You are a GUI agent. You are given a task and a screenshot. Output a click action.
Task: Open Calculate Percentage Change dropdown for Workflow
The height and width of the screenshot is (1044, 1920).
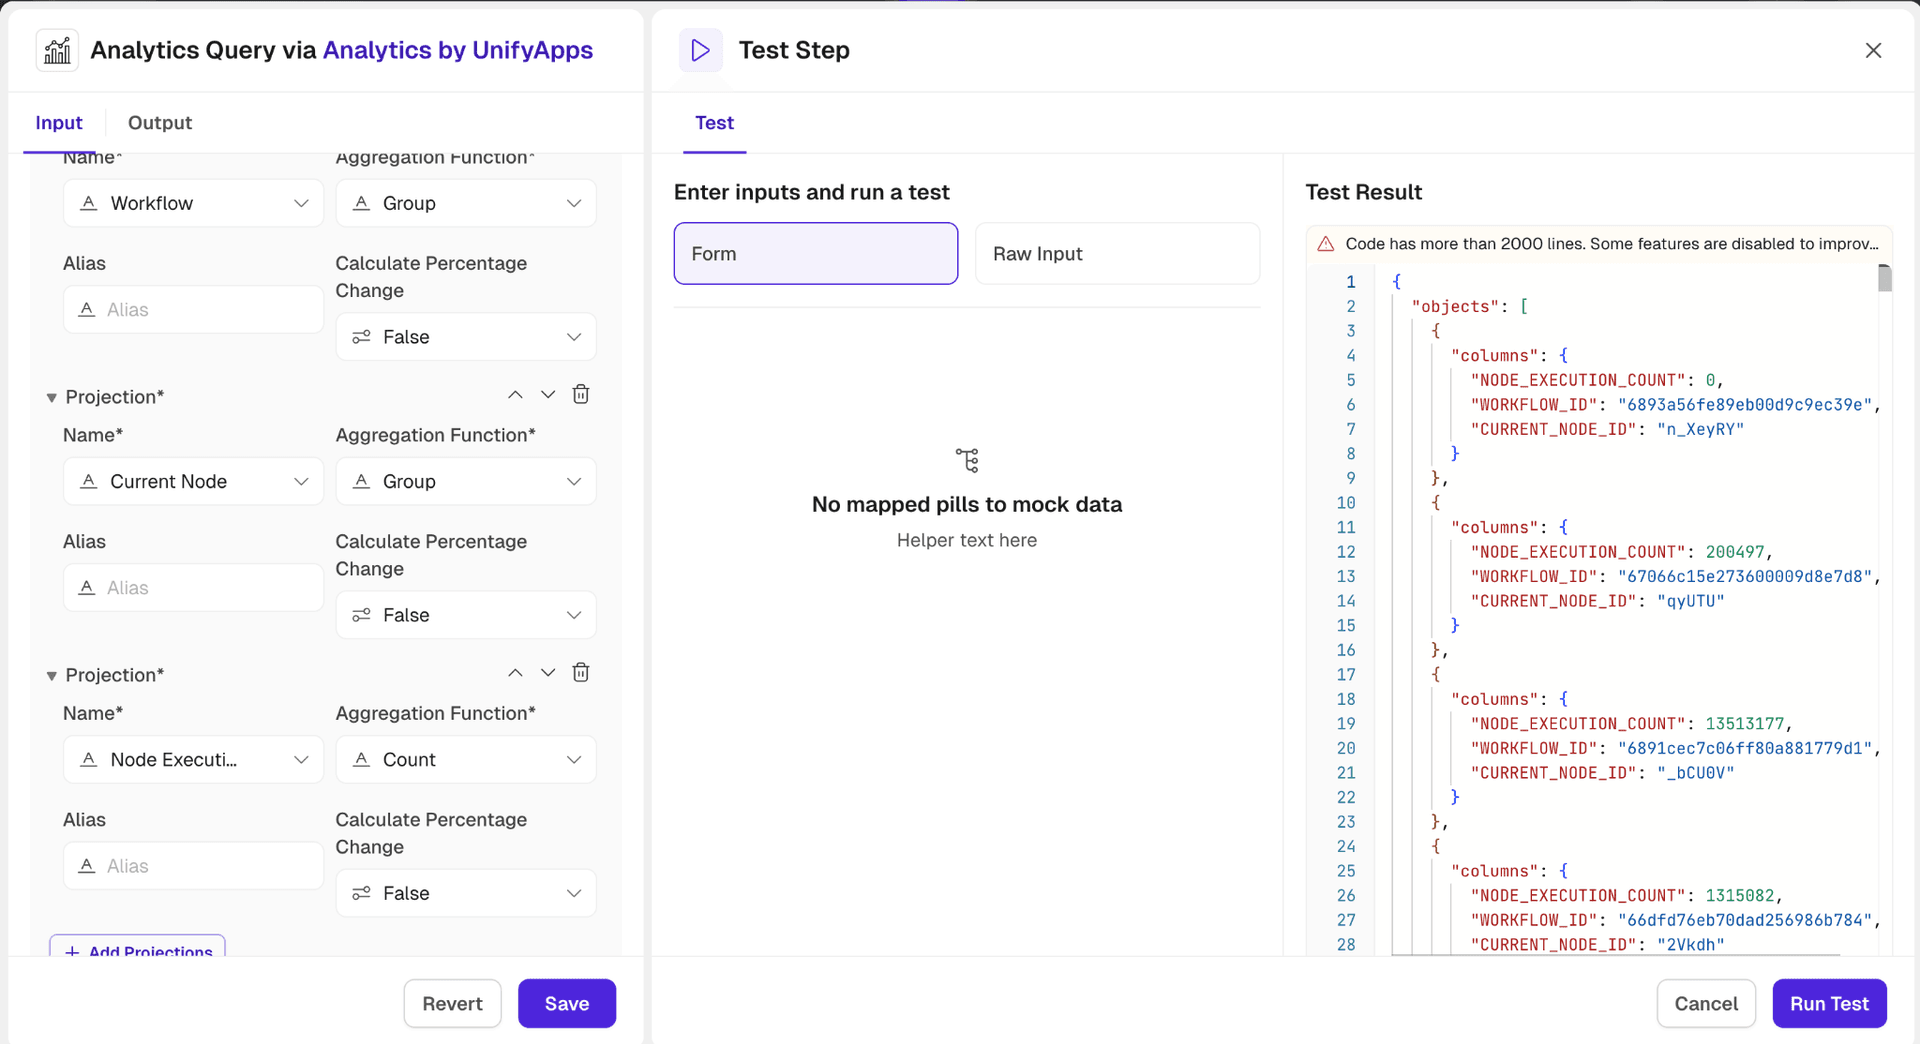tap(466, 337)
